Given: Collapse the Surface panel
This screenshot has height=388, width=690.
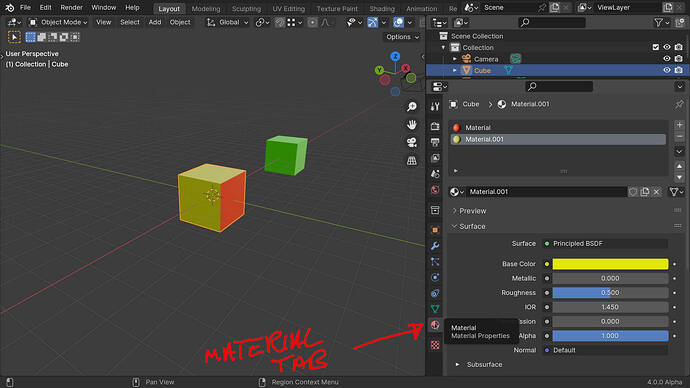Looking at the screenshot, I should pos(472,226).
